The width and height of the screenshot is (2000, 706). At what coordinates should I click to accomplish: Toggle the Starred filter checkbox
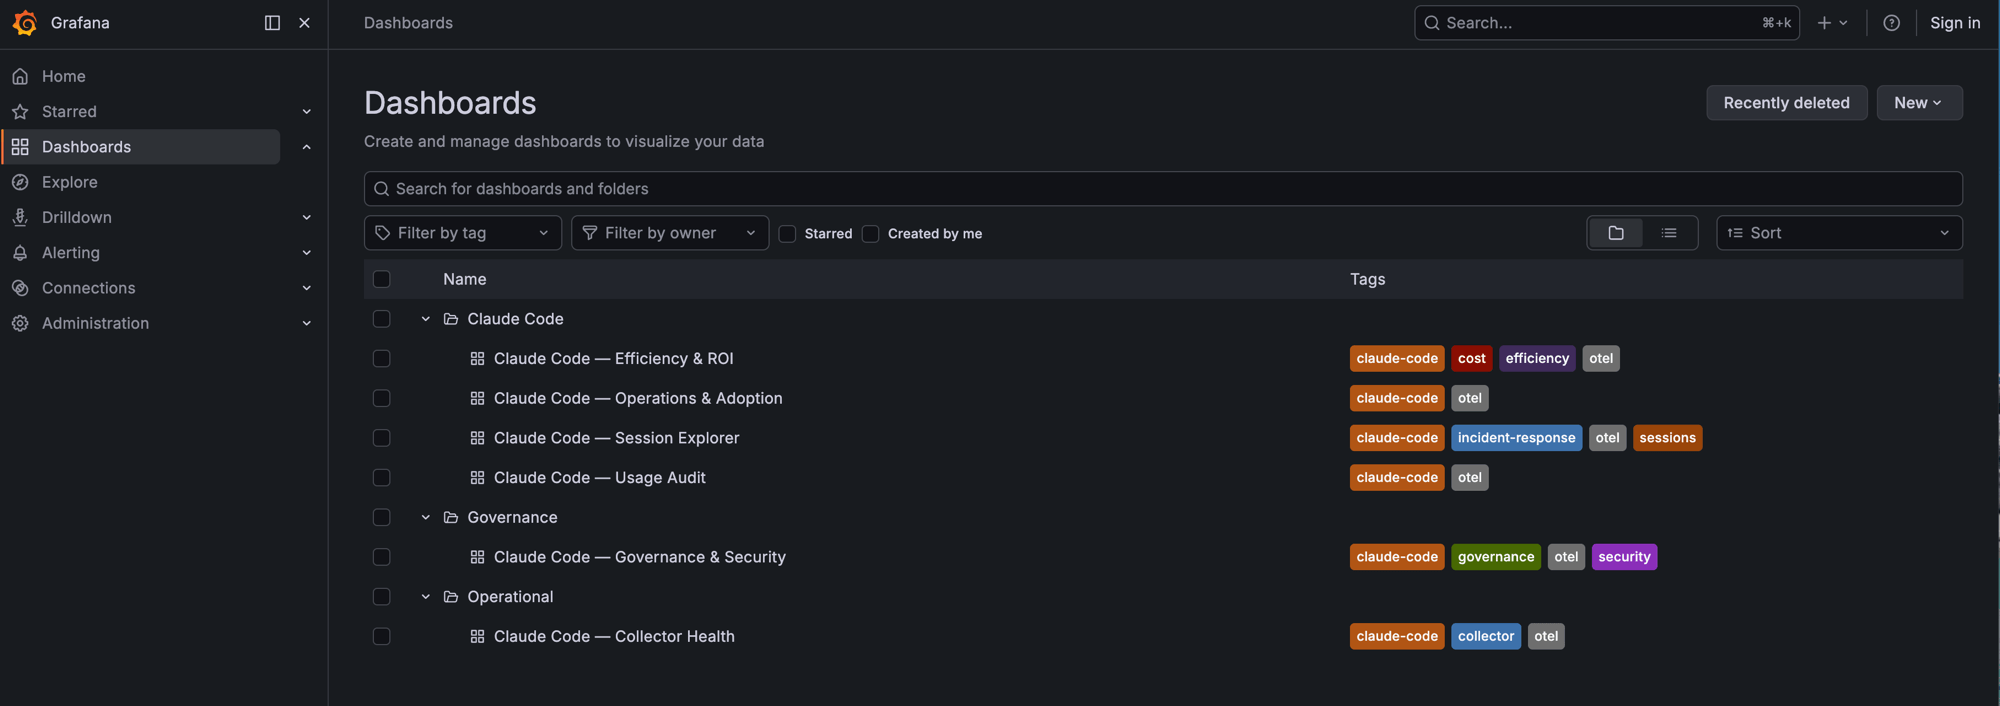[x=787, y=234]
